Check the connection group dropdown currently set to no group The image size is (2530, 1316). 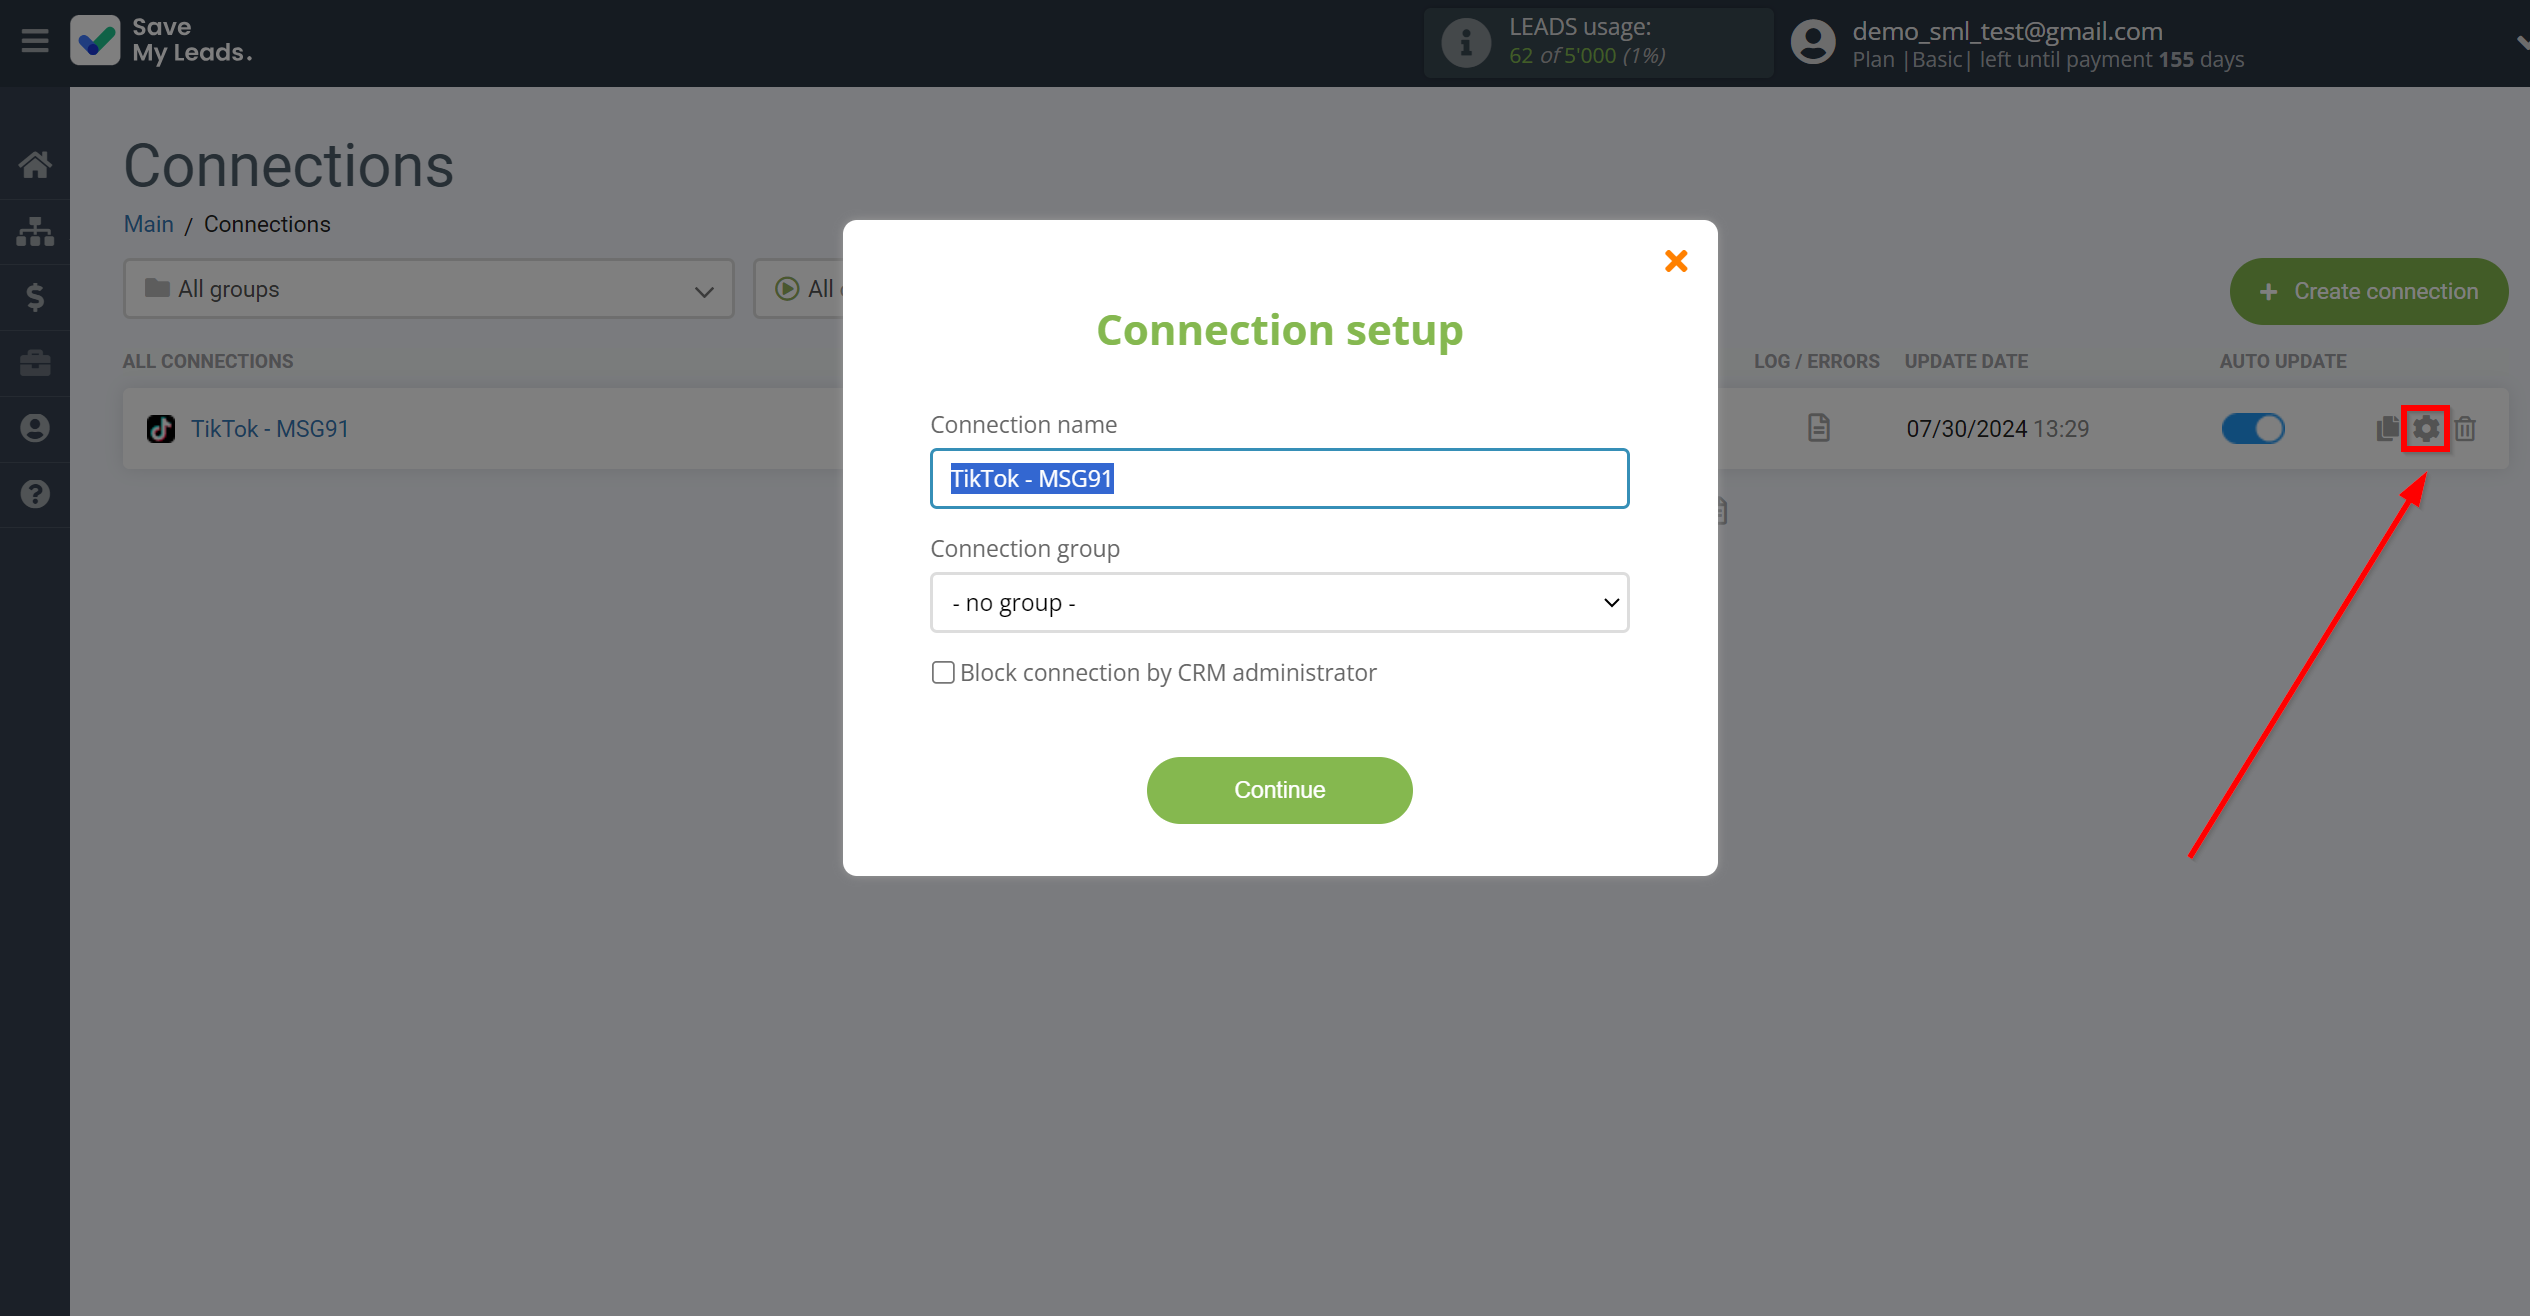[1280, 603]
